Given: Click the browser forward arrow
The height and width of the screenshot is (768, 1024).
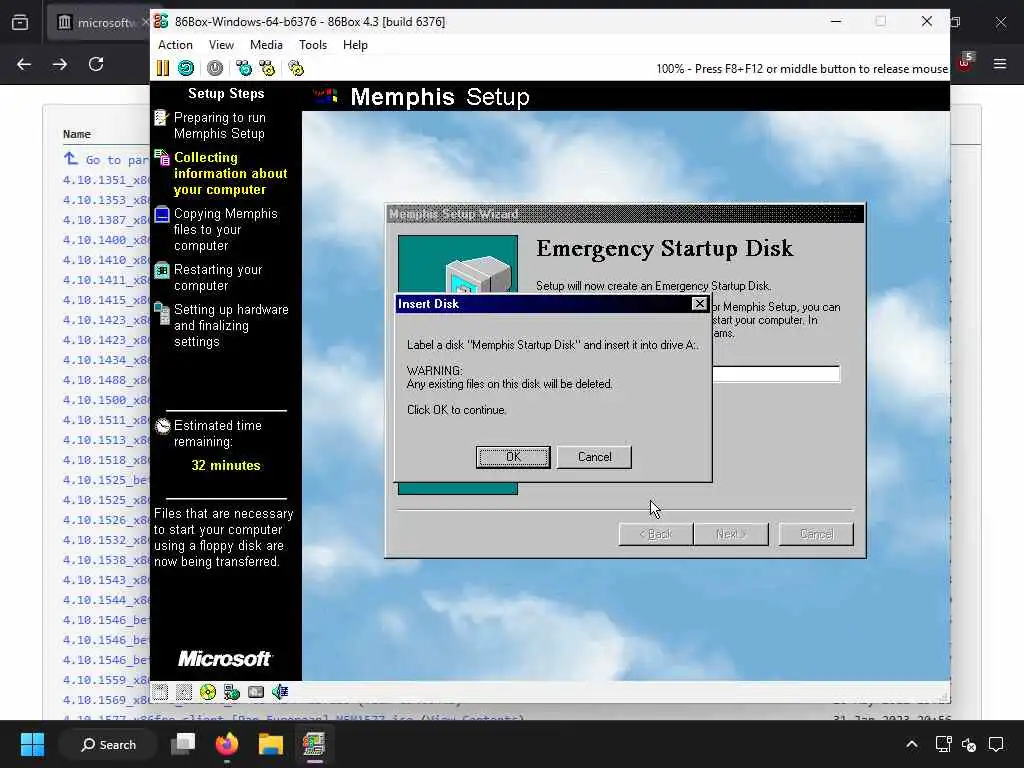Looking at the screenshot, I should click(60, 64).
